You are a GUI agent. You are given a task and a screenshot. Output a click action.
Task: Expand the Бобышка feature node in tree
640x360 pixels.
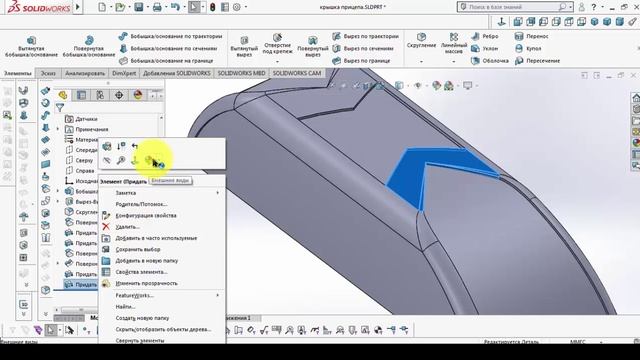click(x=58, y=191)
